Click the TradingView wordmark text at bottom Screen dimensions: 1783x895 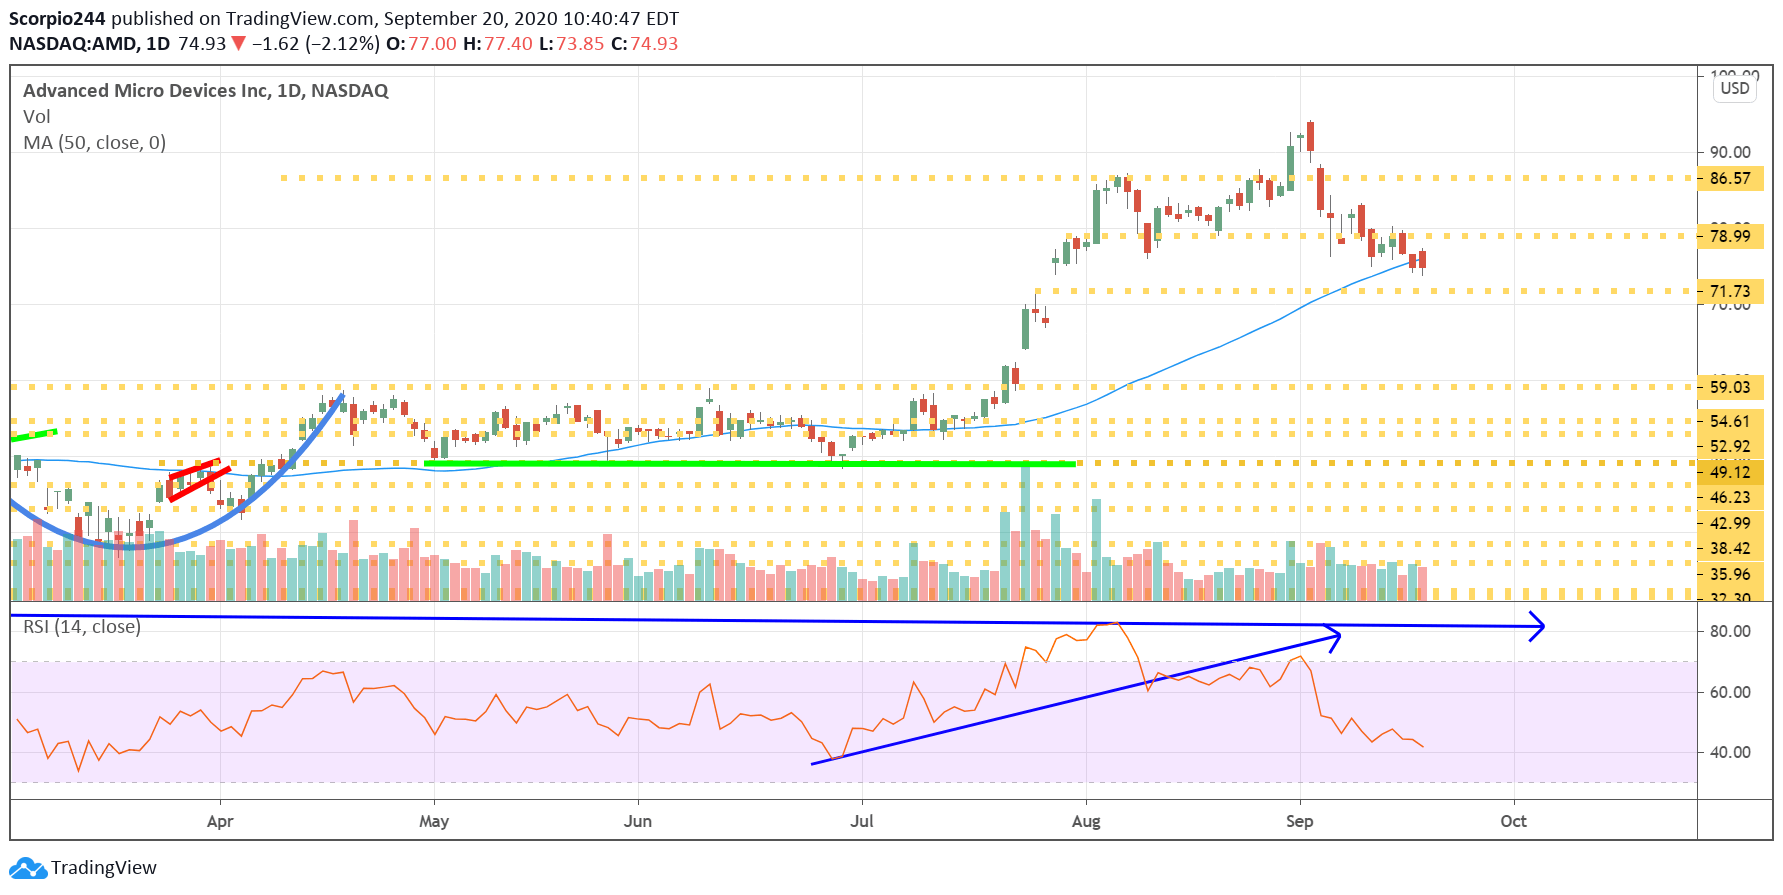click(x=104, y=868)
